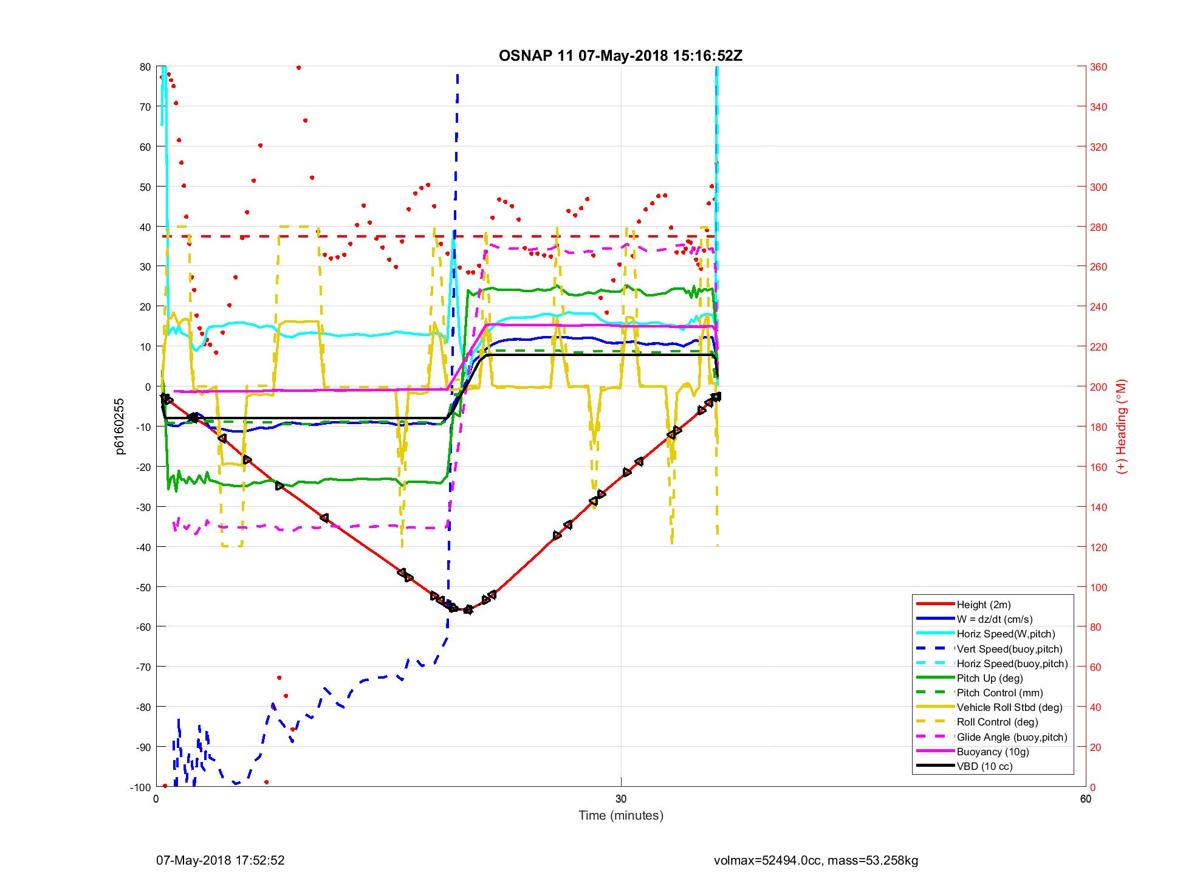Click the "p6160255" y-axis label
Screen dimensions: 1200x885
point(119,426)
